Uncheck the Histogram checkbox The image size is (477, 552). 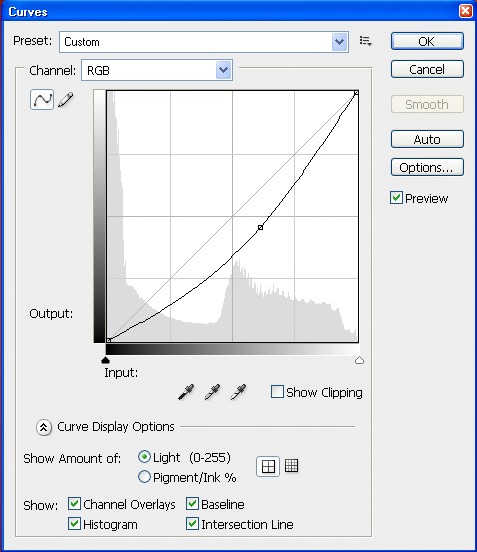(74, 523)
